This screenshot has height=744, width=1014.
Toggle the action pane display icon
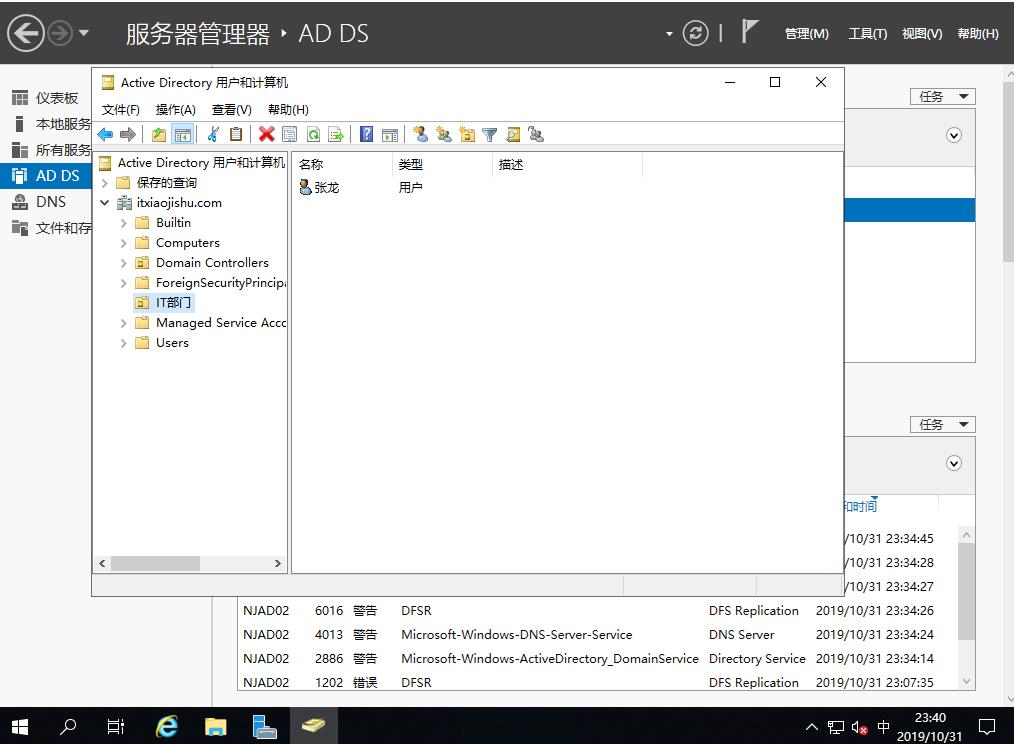click(x=390, y=134)
